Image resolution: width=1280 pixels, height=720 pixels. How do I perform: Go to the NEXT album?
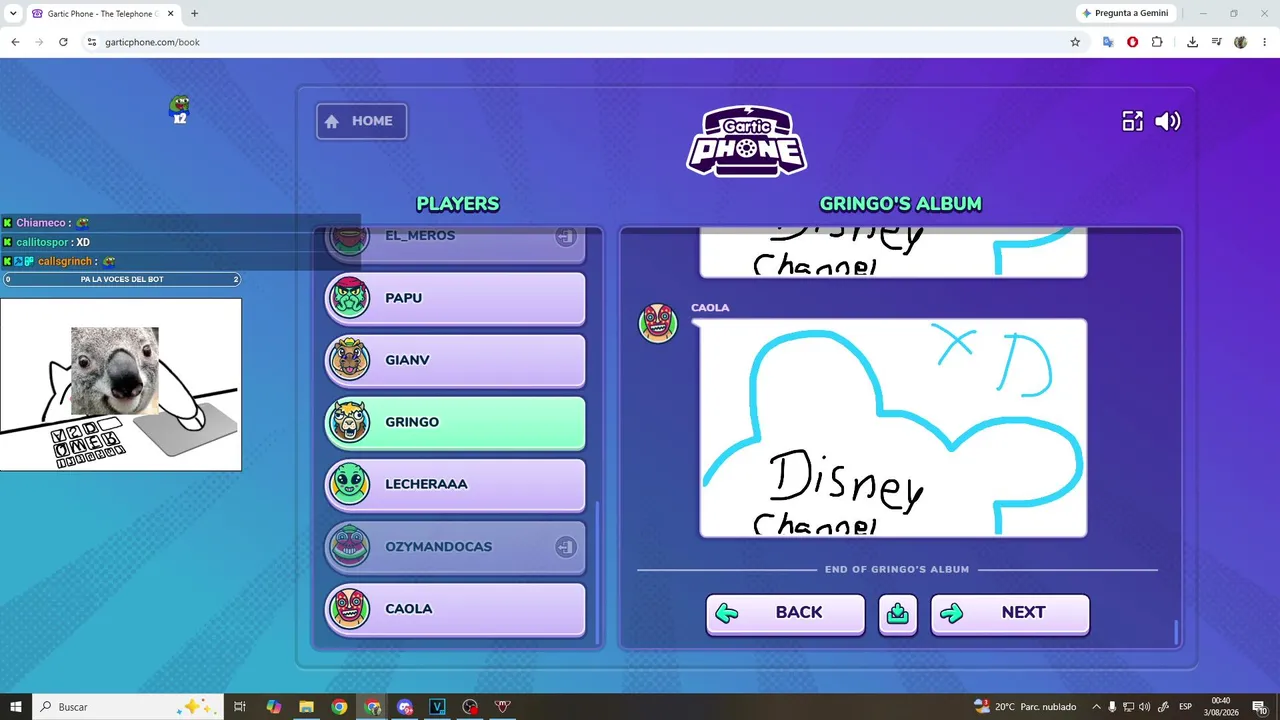(1010, 614)
